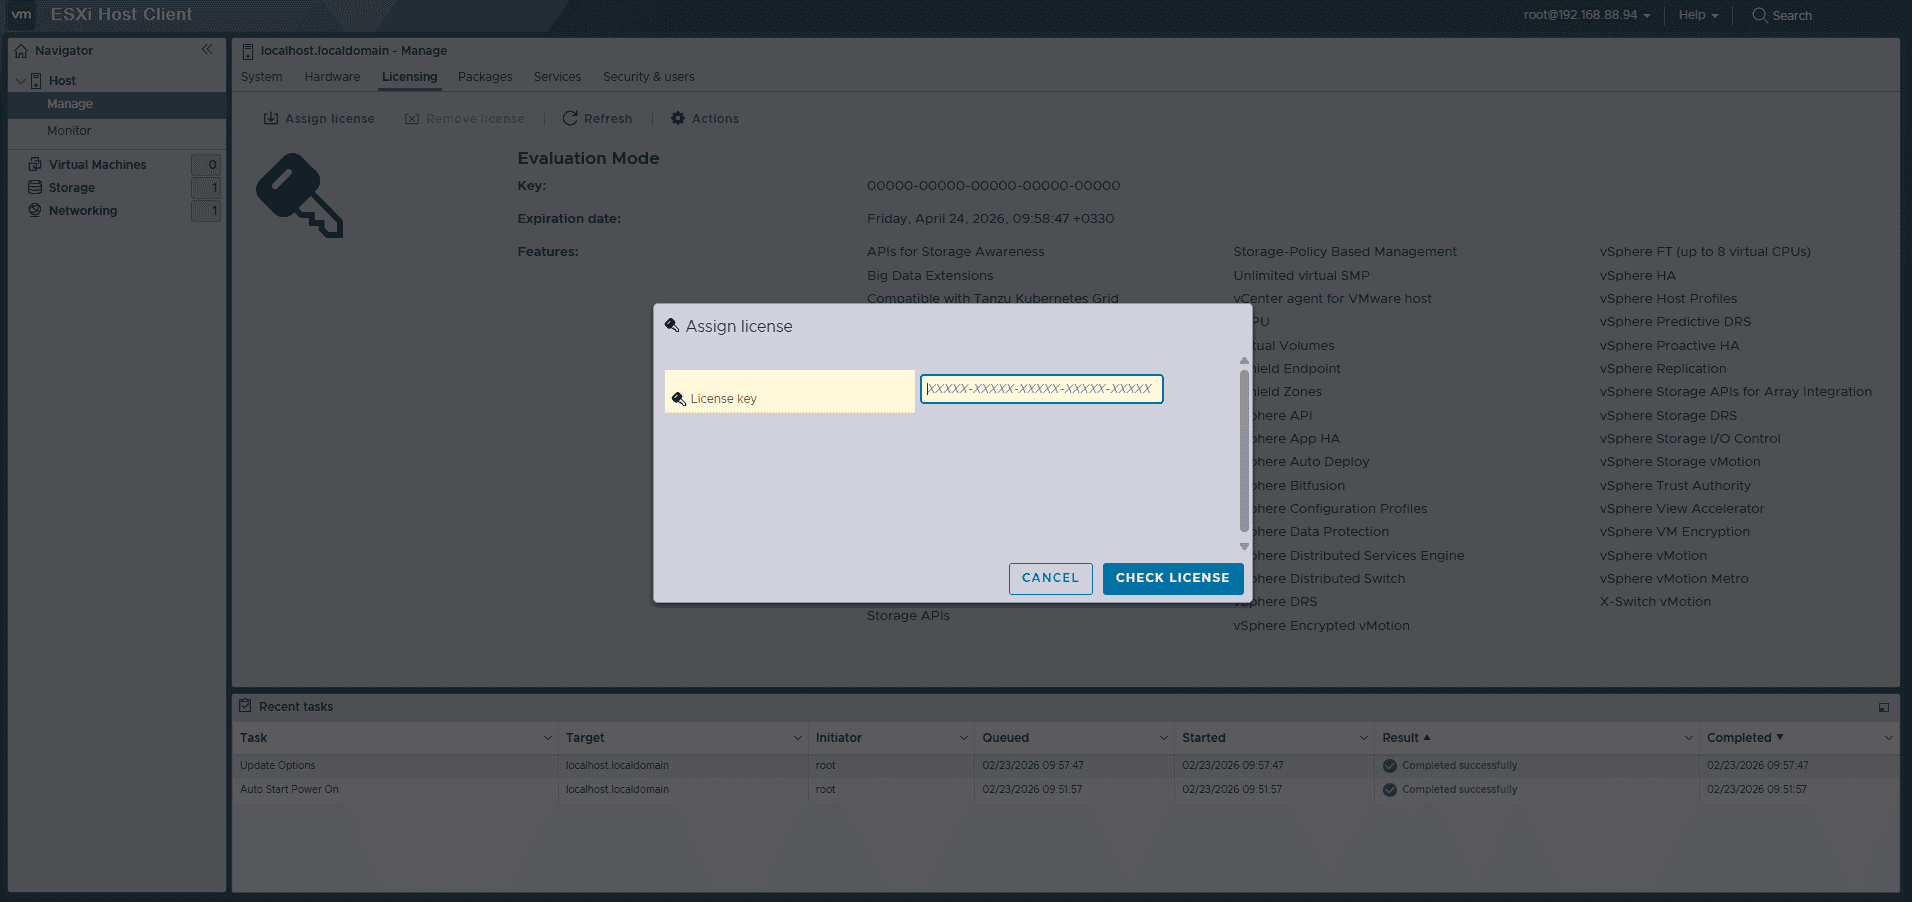Open the Queued column dropdown arrow

click(1164, 738)
